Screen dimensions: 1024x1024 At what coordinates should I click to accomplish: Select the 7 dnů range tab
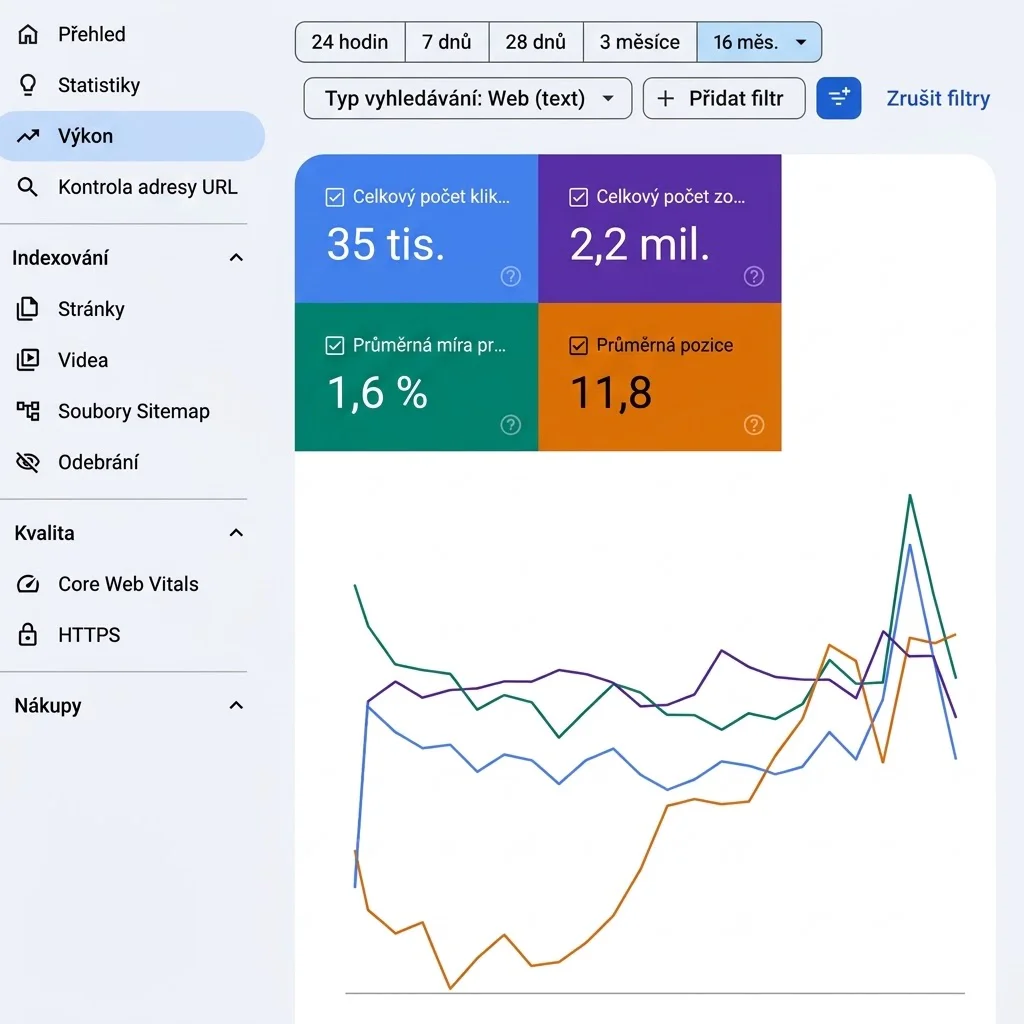tap(447, 42)
